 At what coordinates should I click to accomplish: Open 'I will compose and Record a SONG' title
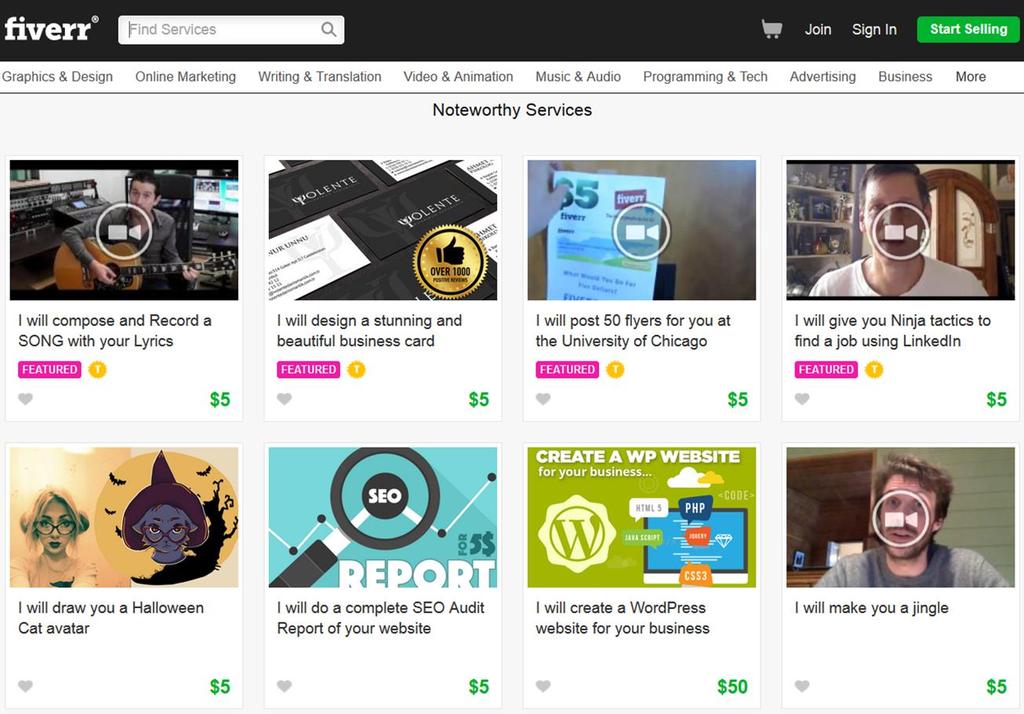115,331
